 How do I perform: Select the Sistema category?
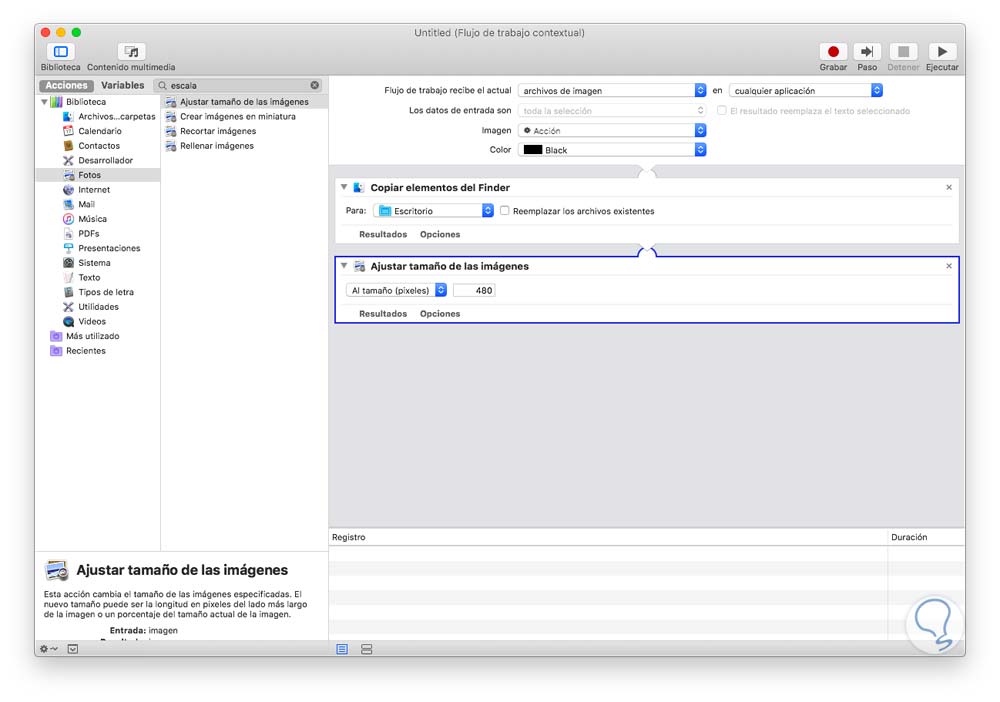point(87,263)
